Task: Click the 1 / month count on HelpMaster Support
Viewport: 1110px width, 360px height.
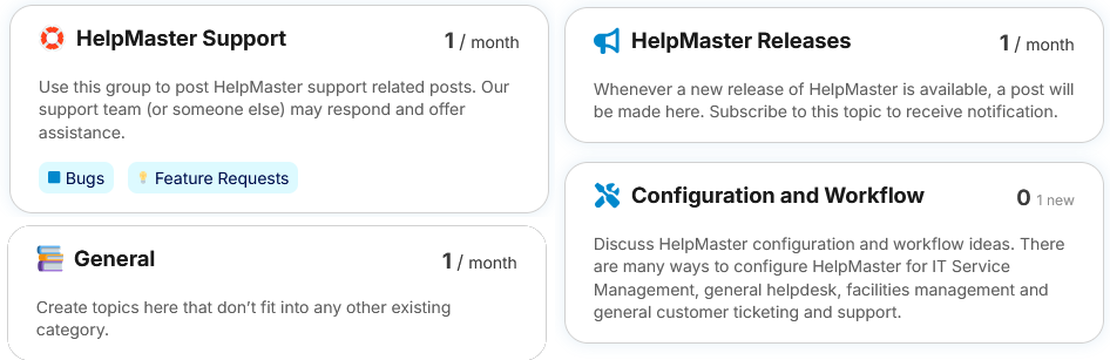Action: coord(481,42)
